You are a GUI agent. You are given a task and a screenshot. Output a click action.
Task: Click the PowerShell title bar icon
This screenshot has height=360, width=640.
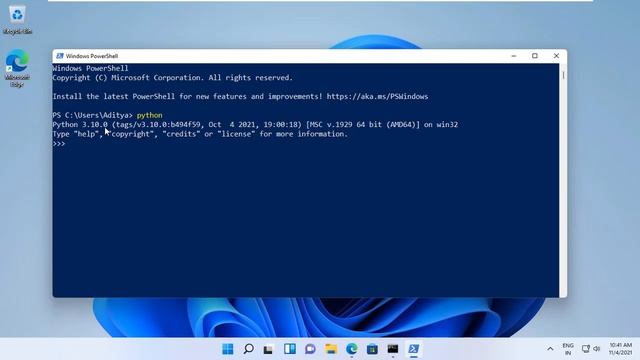[60, 56]
